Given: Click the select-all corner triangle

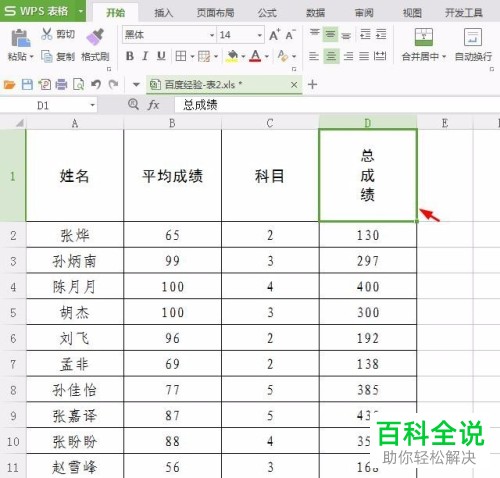Looking at the screenshot, I should pos(20,123).
